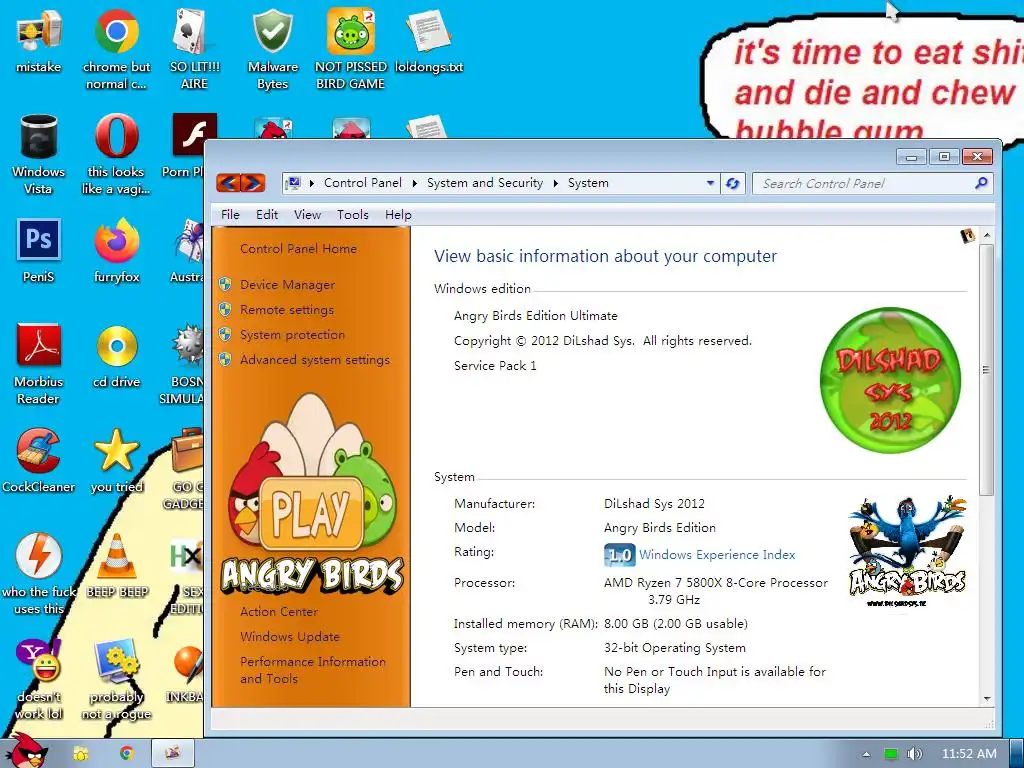Click the green network tray icon
Image resolution: width=1024 pixels, height=768 pixels.
pos(891,754)
